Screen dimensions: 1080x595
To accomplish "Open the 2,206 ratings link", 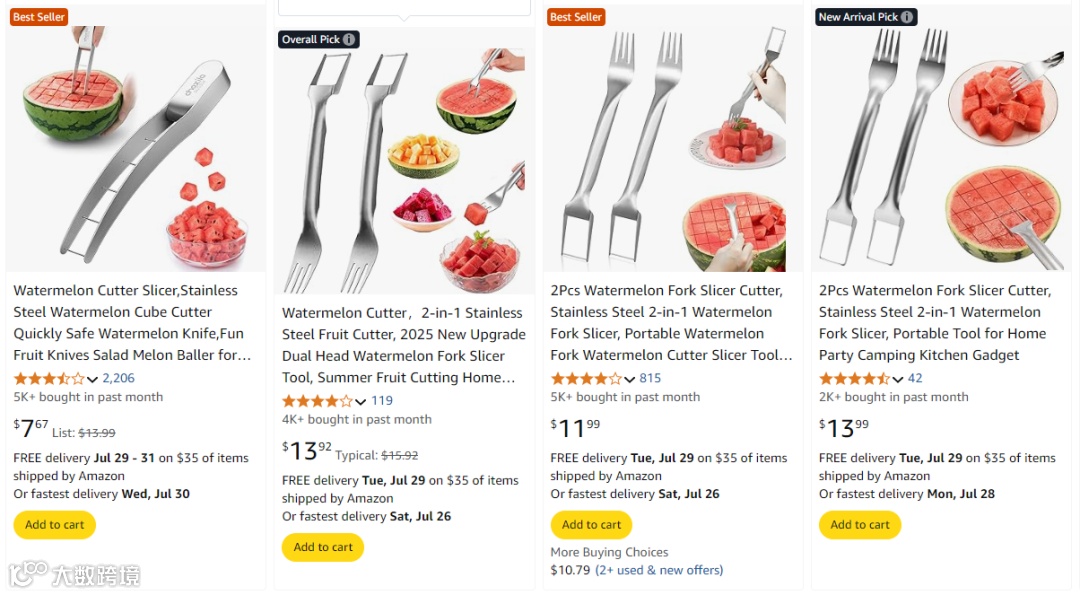I will tap(118, 378).
